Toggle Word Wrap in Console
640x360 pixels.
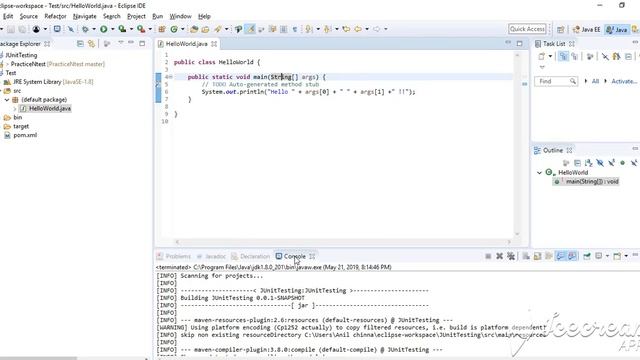pos(549,256)
